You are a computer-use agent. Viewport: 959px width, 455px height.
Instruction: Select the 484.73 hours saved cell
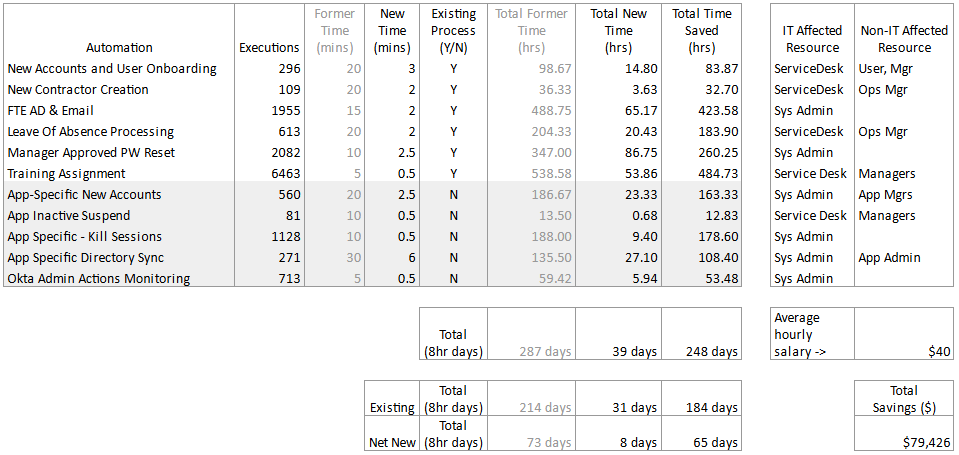pyautogui.click(x=717, y=173)
